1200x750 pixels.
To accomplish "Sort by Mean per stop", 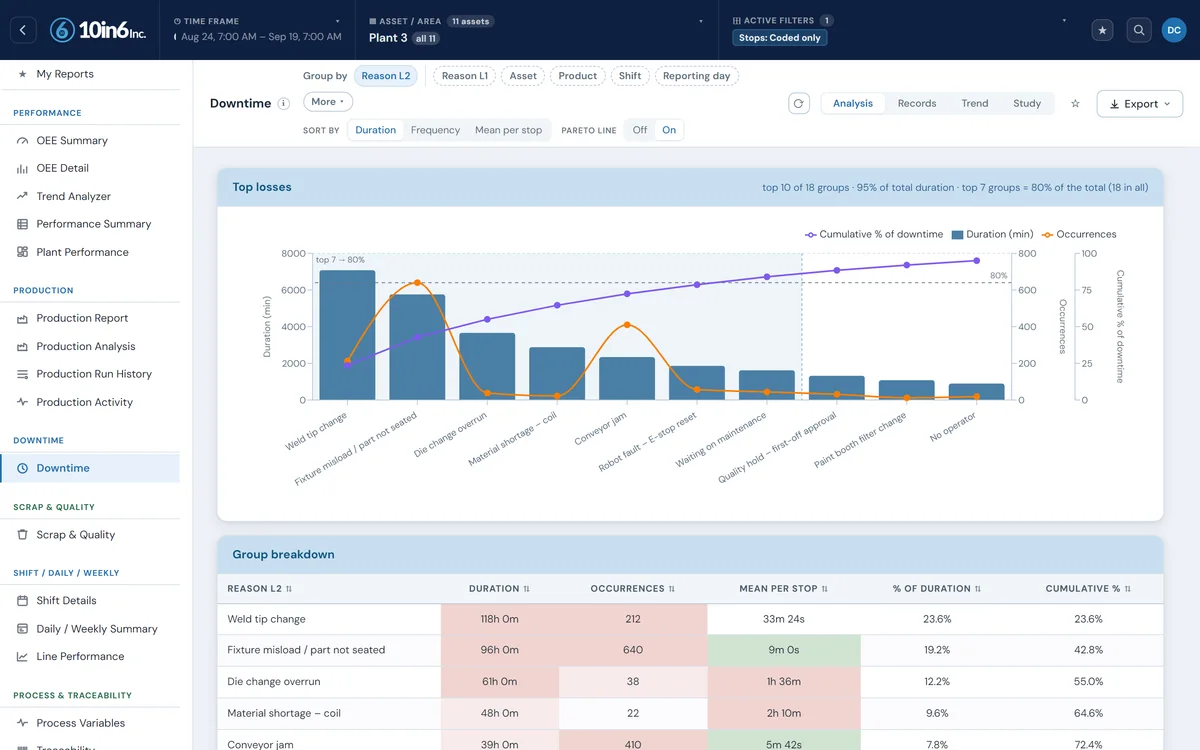I will coord(508,130).
